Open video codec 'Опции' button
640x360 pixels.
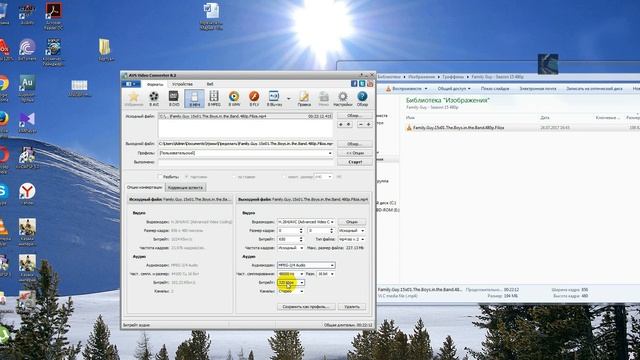pos(352,222)
